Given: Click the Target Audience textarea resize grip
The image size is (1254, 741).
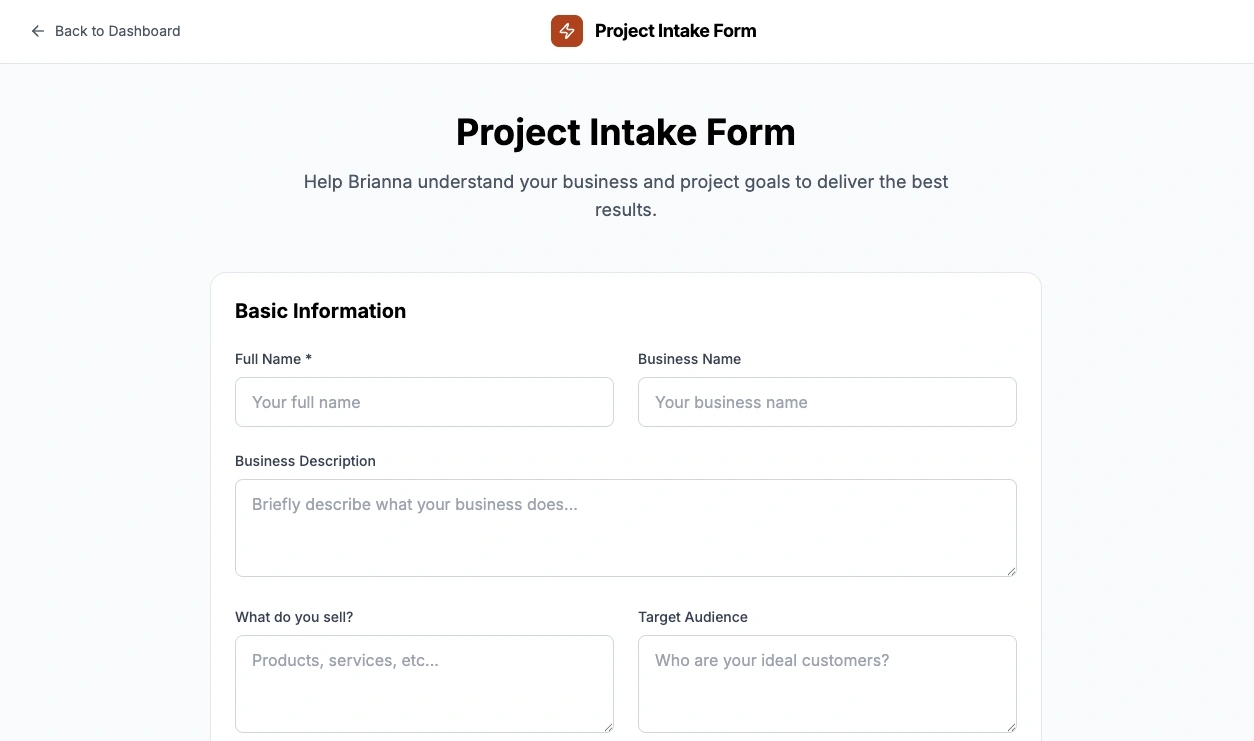Looking at the screenshot, I should click(1011, 727).
